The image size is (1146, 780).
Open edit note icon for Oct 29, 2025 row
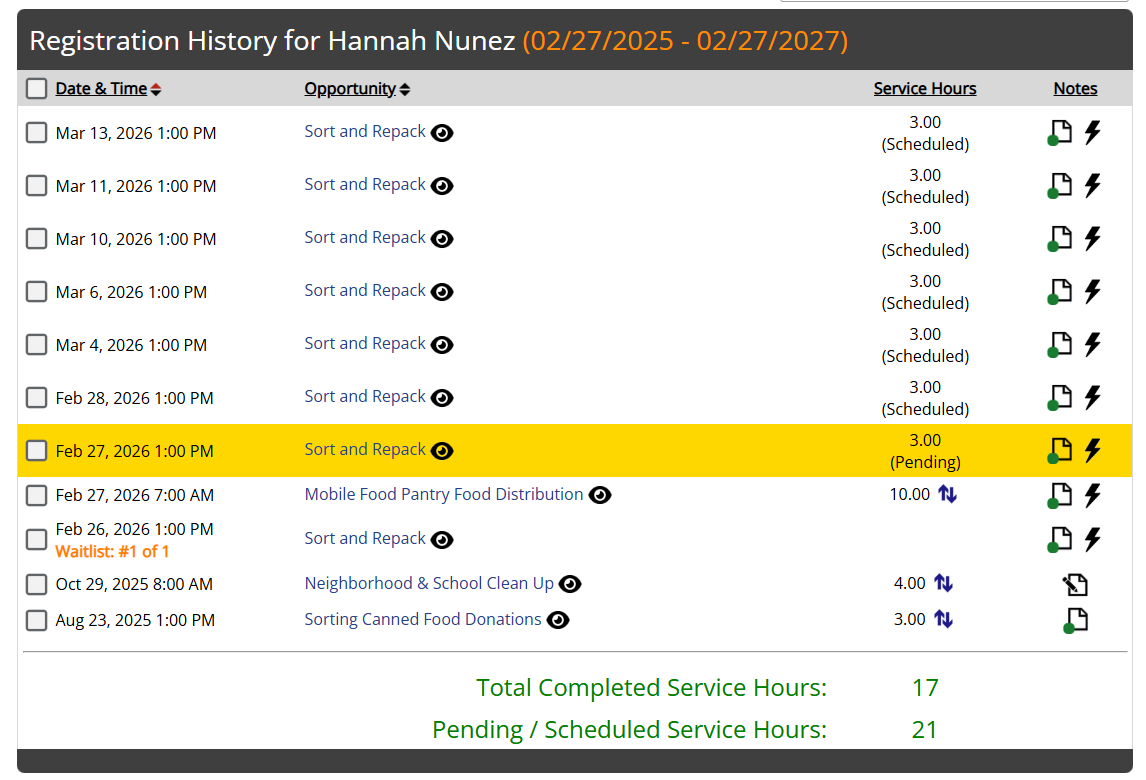[x=1075, y=584]
